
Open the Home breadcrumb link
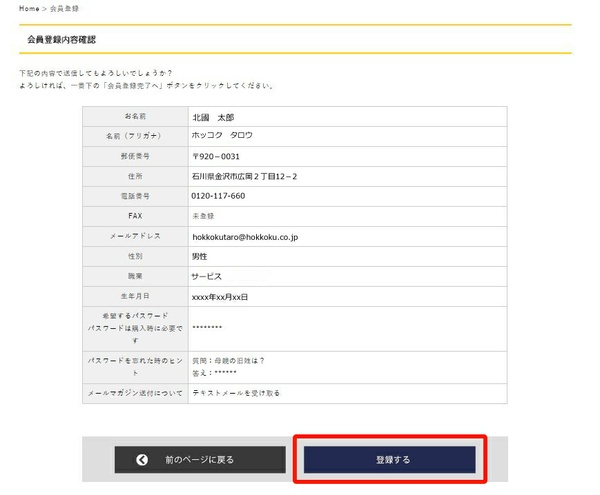coord(29,8)
